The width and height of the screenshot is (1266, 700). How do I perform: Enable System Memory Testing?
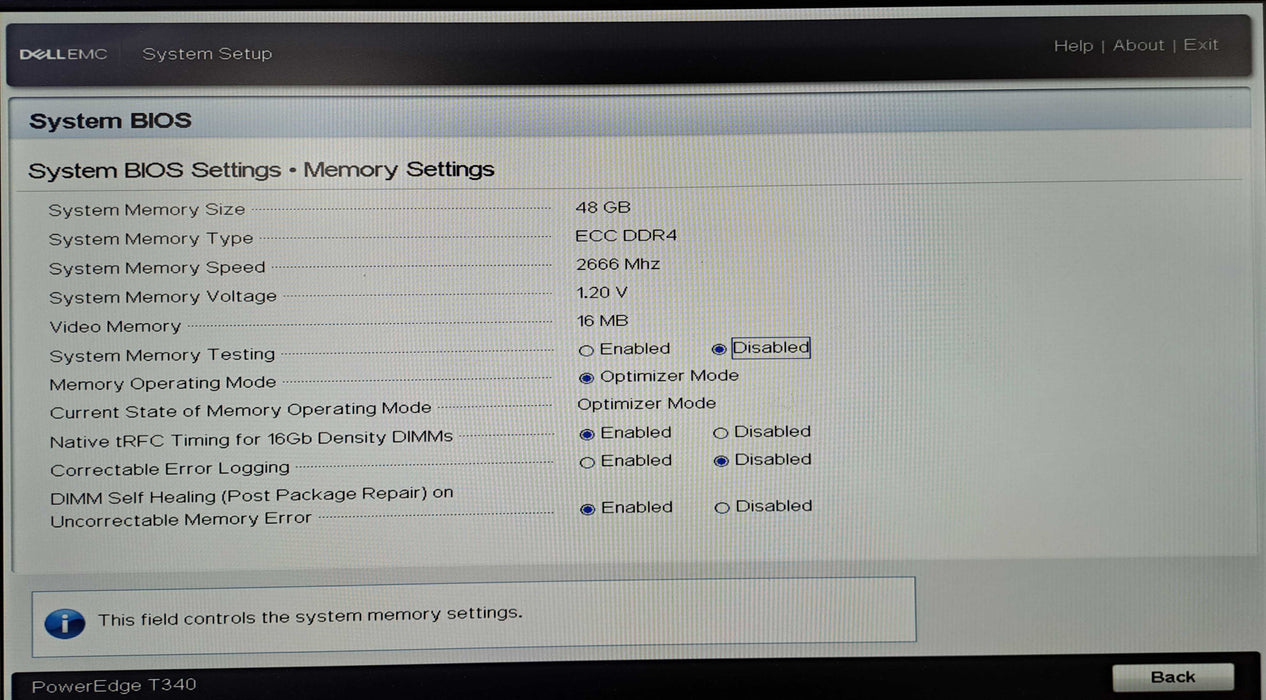587,350
